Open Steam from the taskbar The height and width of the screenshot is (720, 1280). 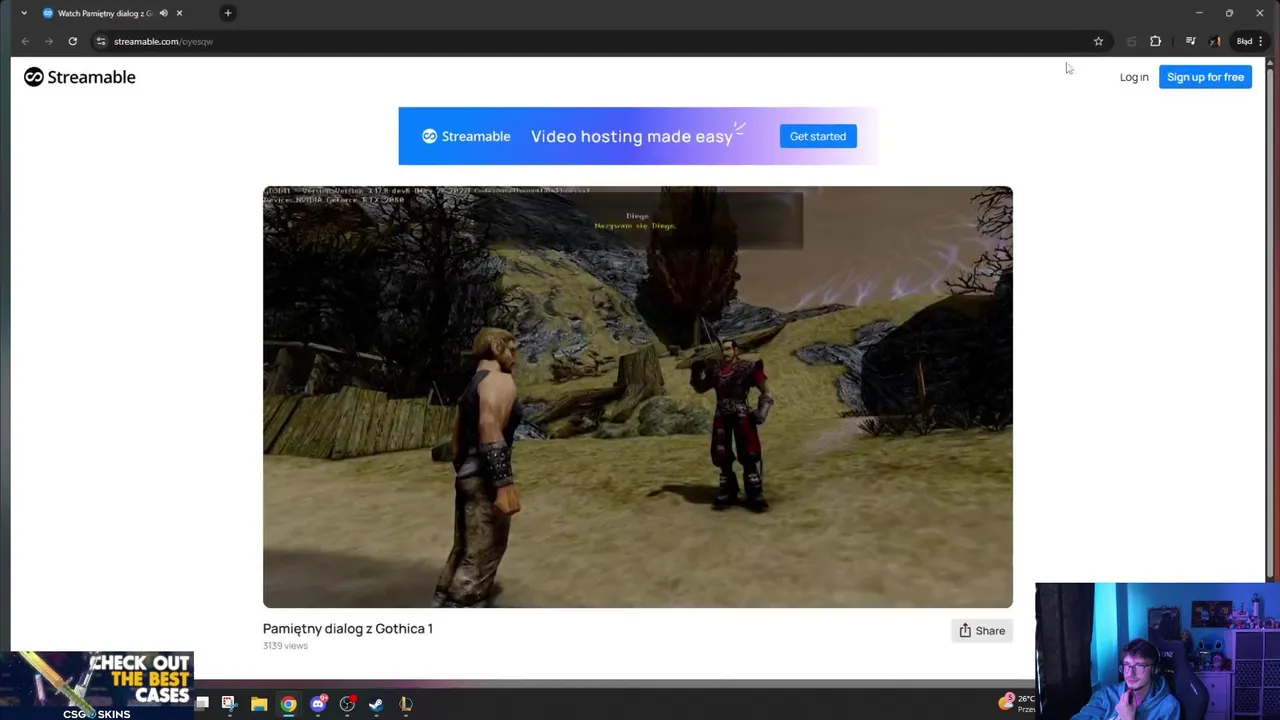point(376,704)
